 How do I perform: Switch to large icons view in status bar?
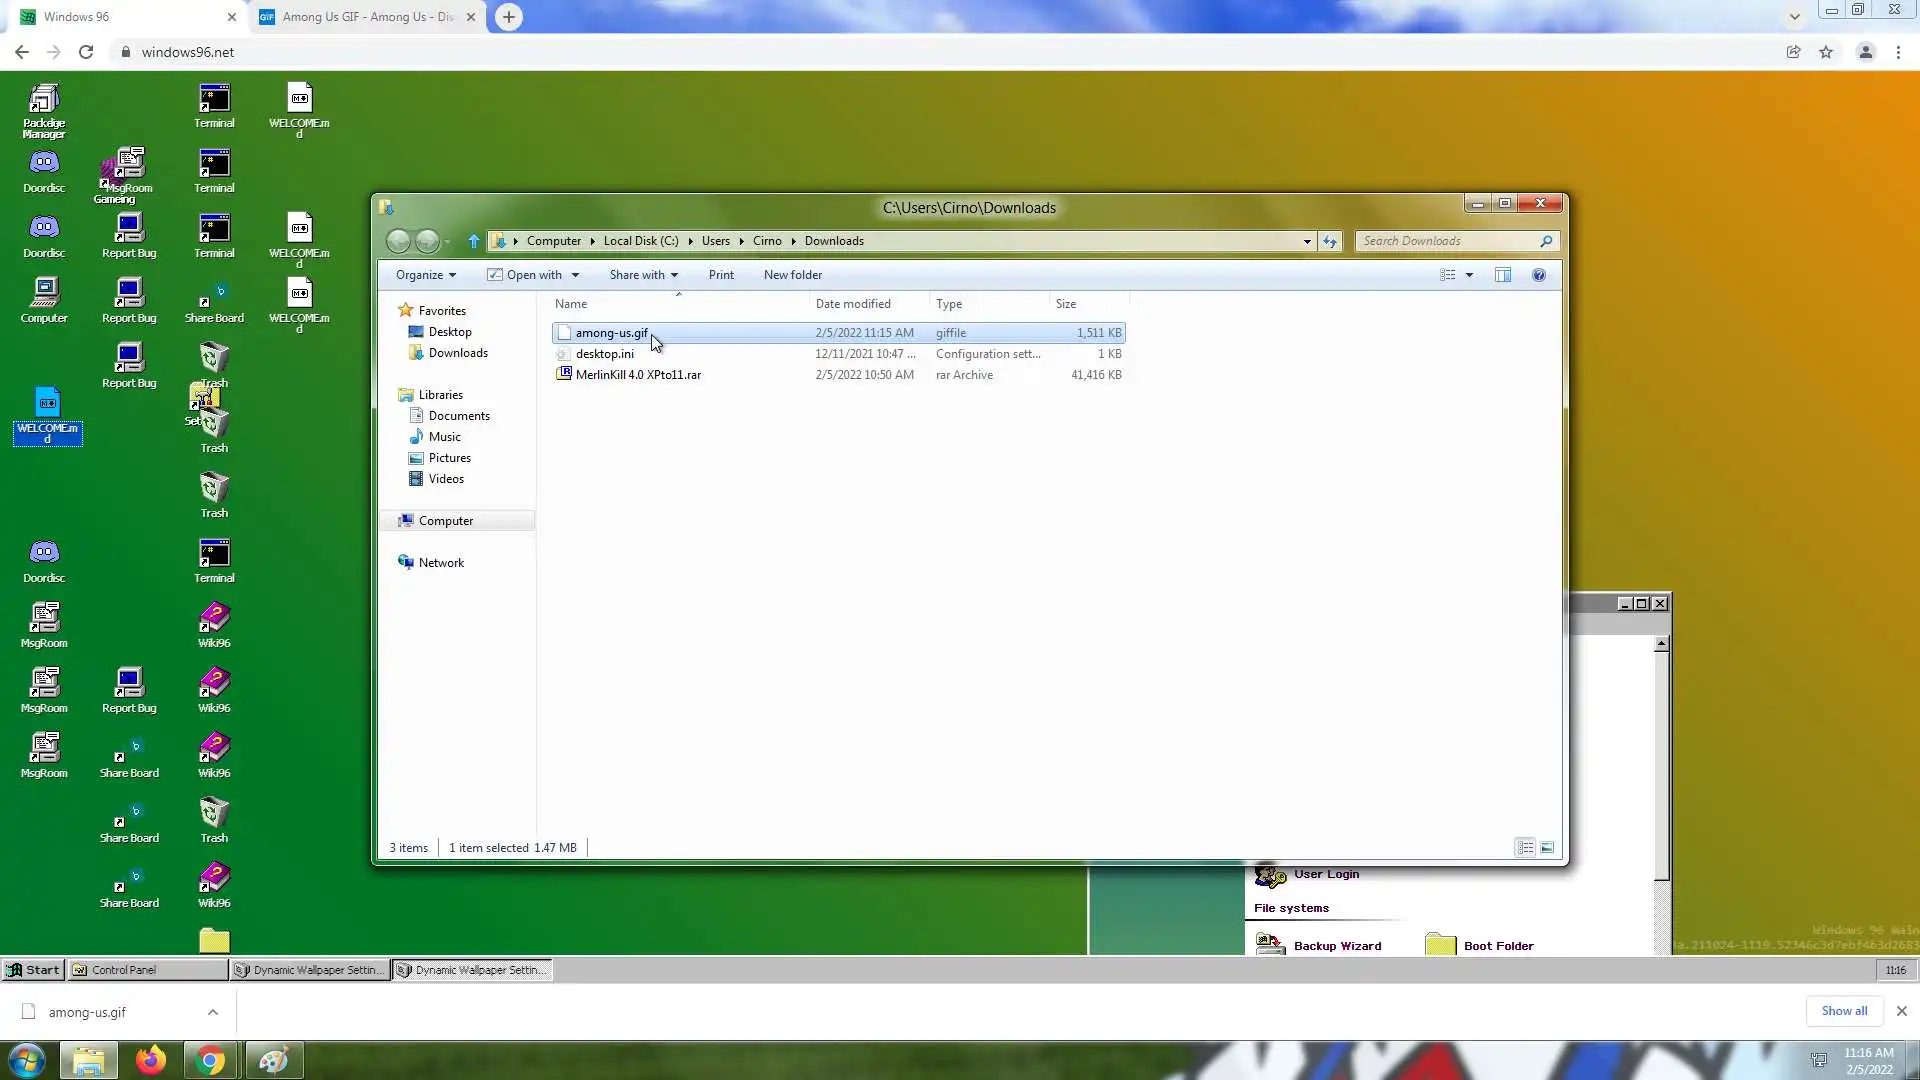tap(1547, 848)
